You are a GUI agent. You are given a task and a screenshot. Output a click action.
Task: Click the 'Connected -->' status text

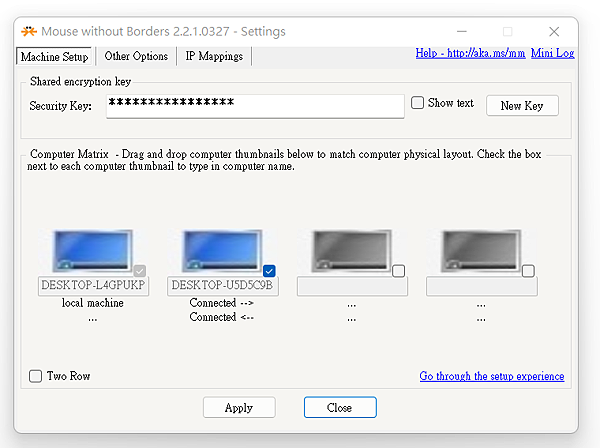pyautogui.click(x=222, y=303)
